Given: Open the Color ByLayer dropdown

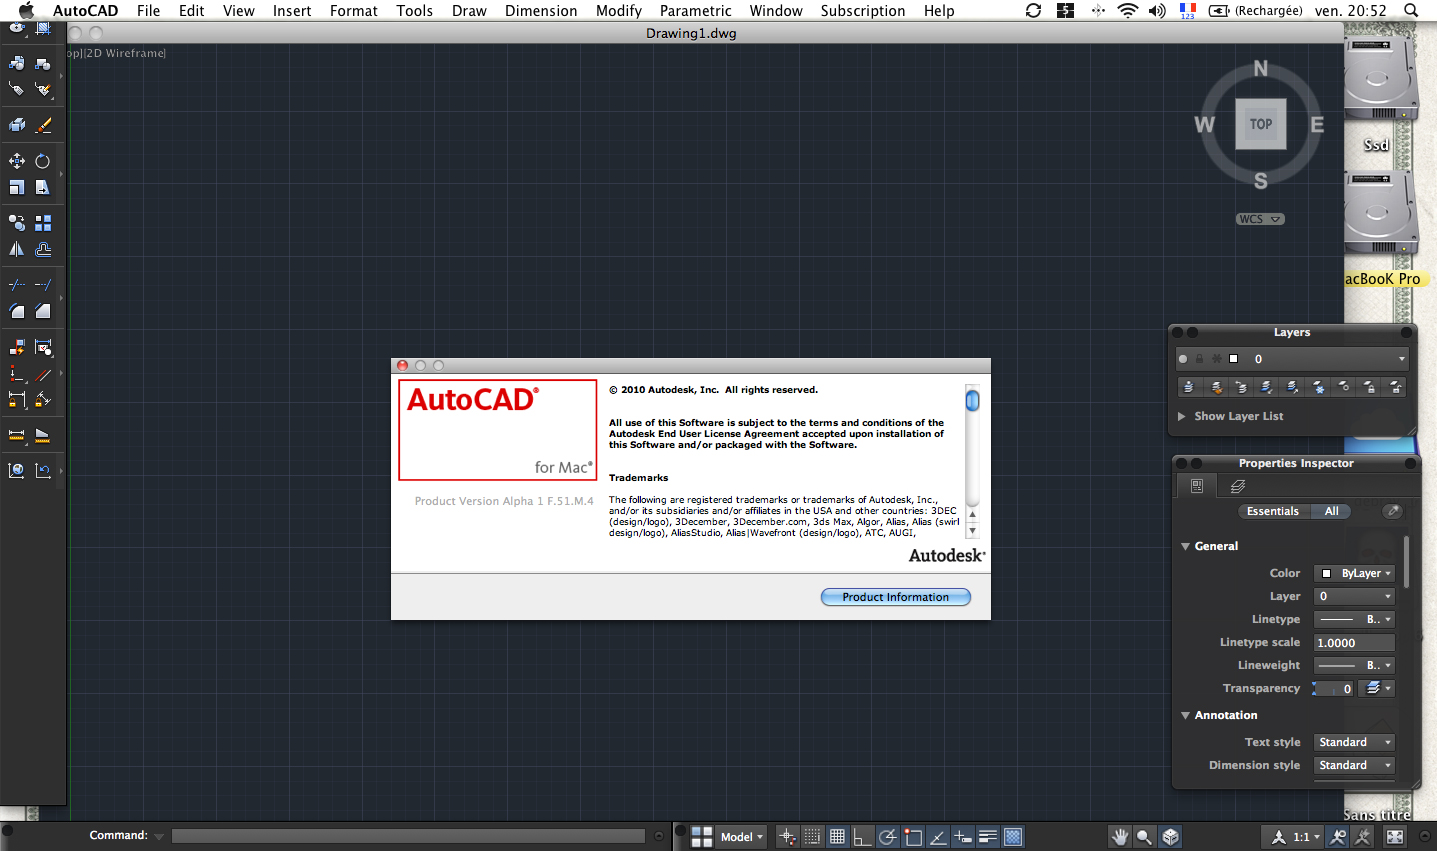Looking at the screenshot, I should click(1354, 573).
